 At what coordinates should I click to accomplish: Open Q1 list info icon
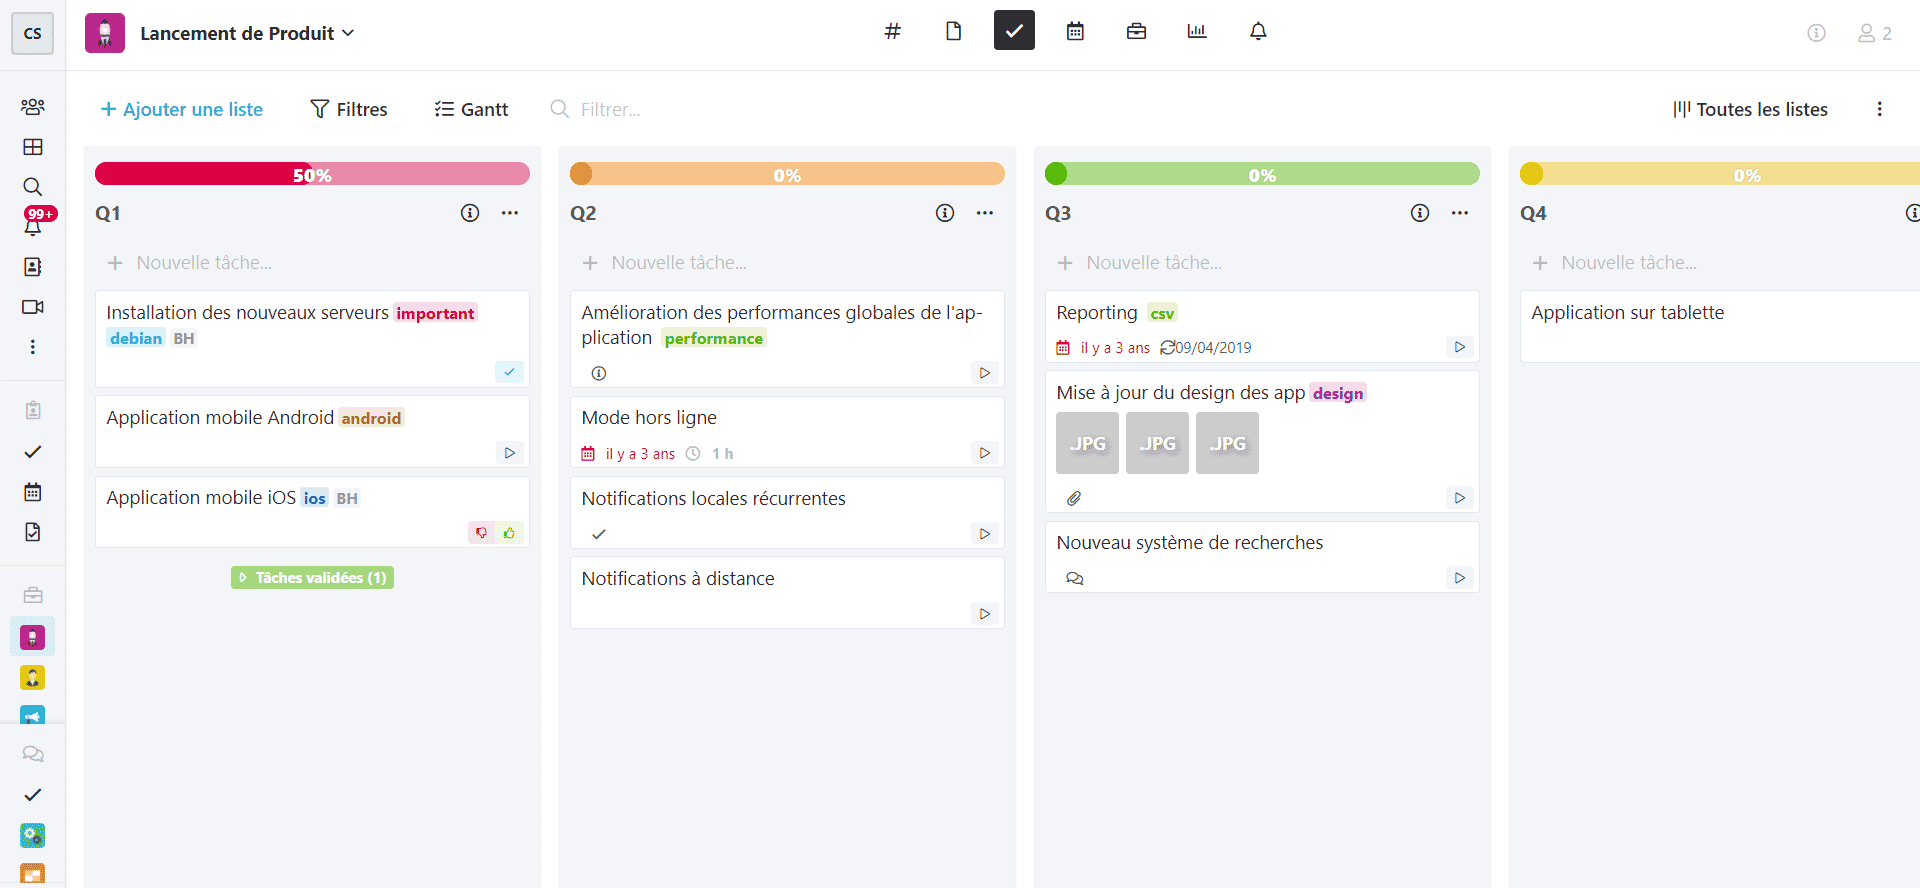[x=470, y=213]
